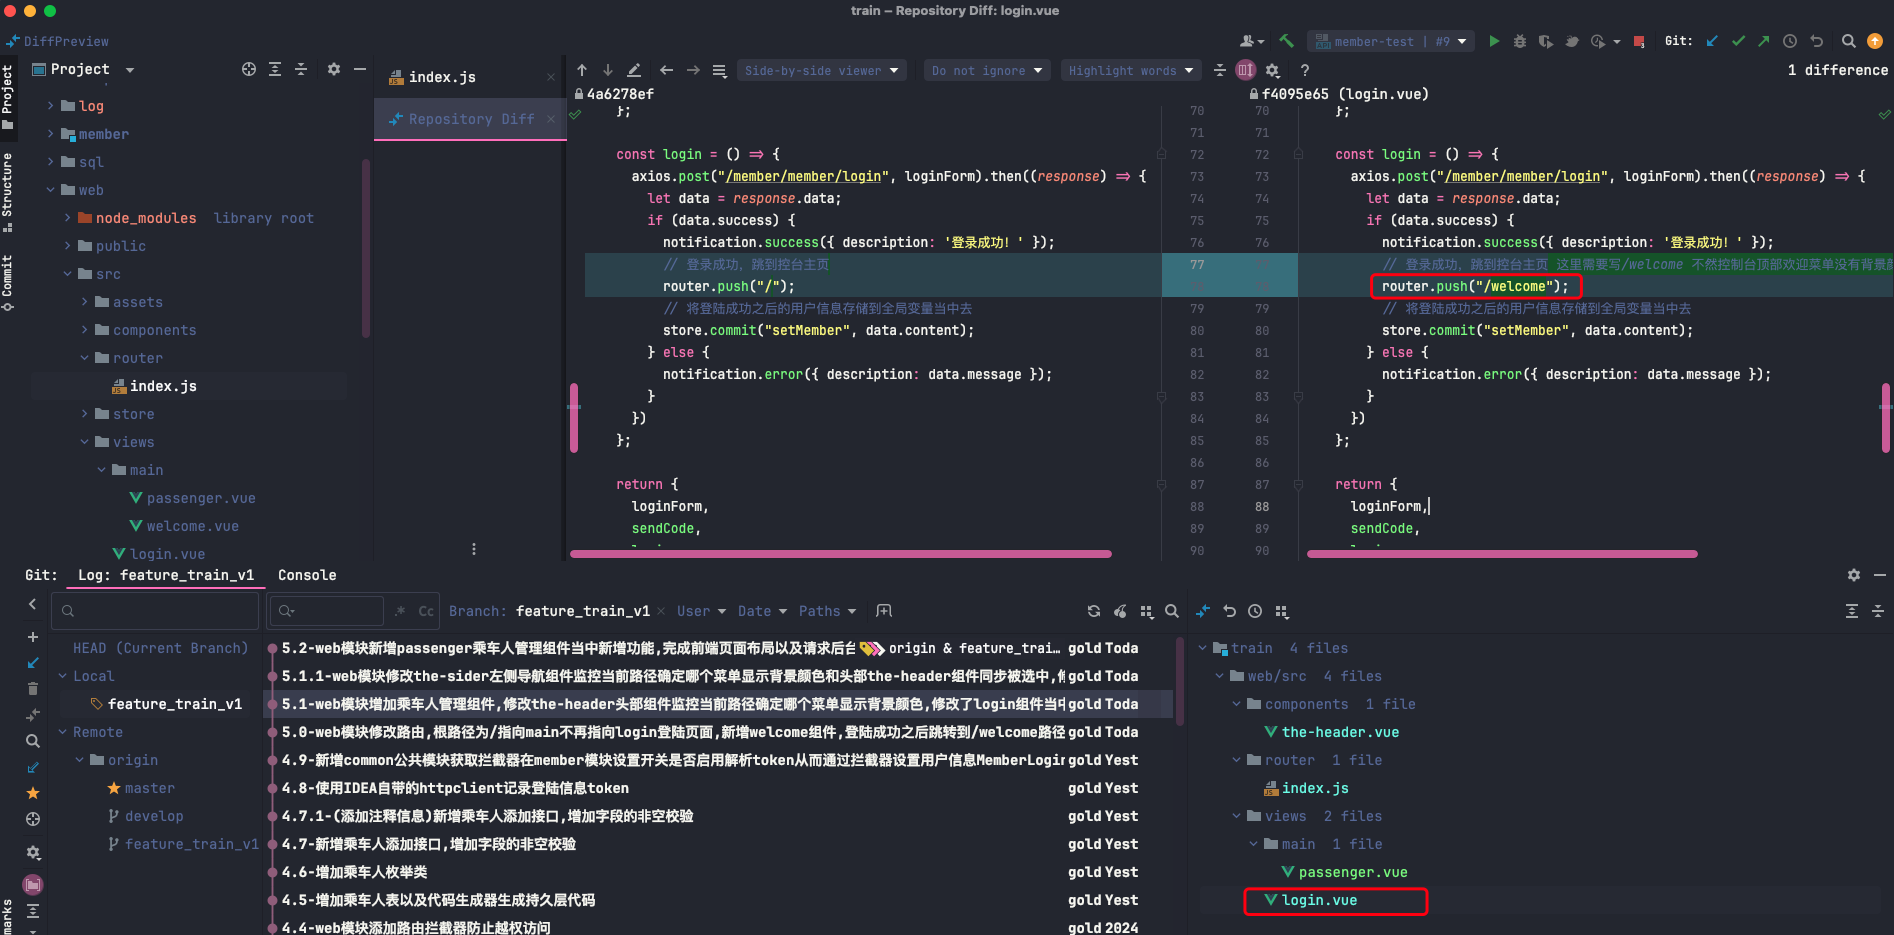Image resolution: width=1894 pixels, height=935 pixels.
Task: Click right diff pane horizontal scrollbar
Action: 1502,554
